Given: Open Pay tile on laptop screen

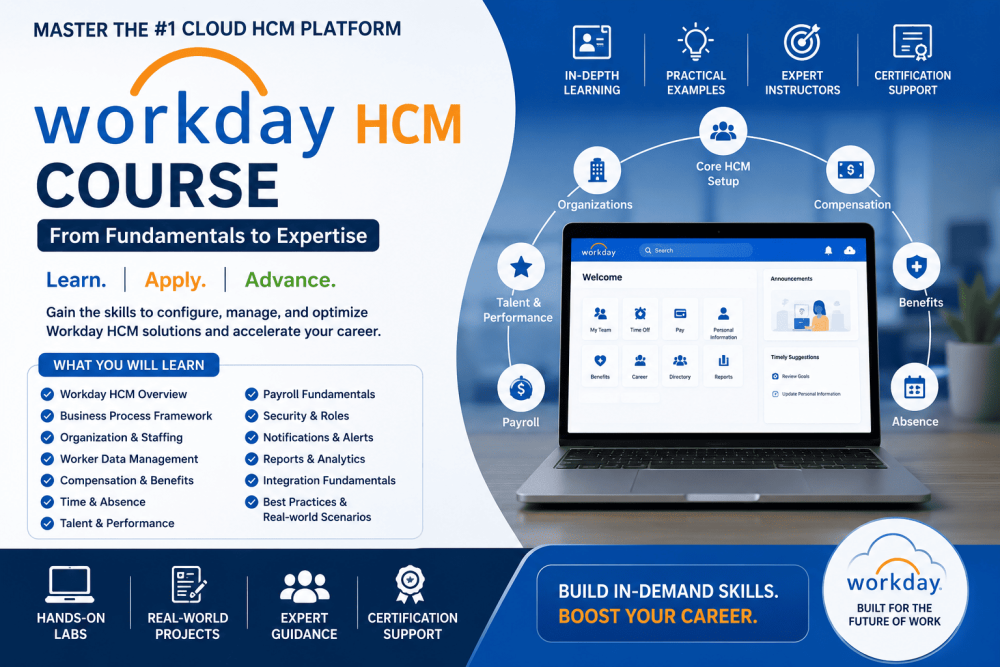Looking at the screenshot, I should coord(680,318).
